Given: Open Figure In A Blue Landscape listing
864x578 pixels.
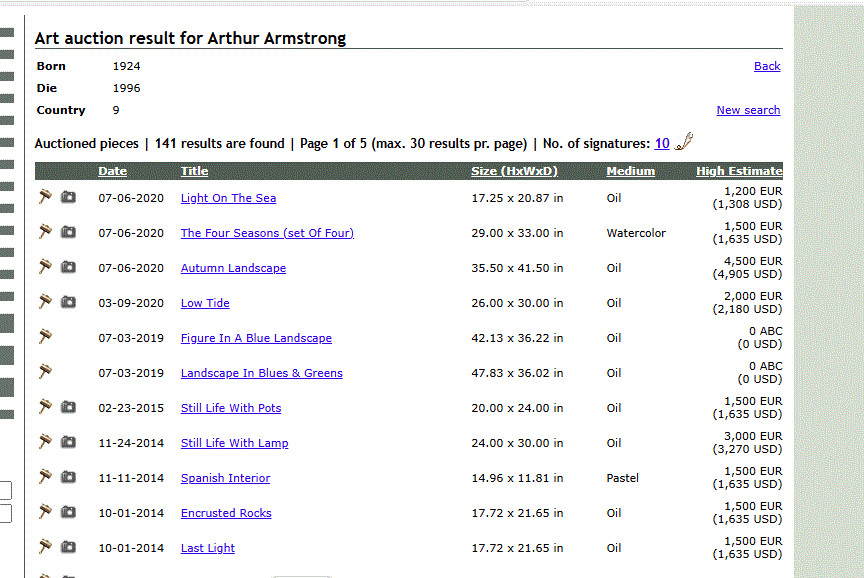Looking at the screenshot, I should pyautogui.click(x=256, y=338).
